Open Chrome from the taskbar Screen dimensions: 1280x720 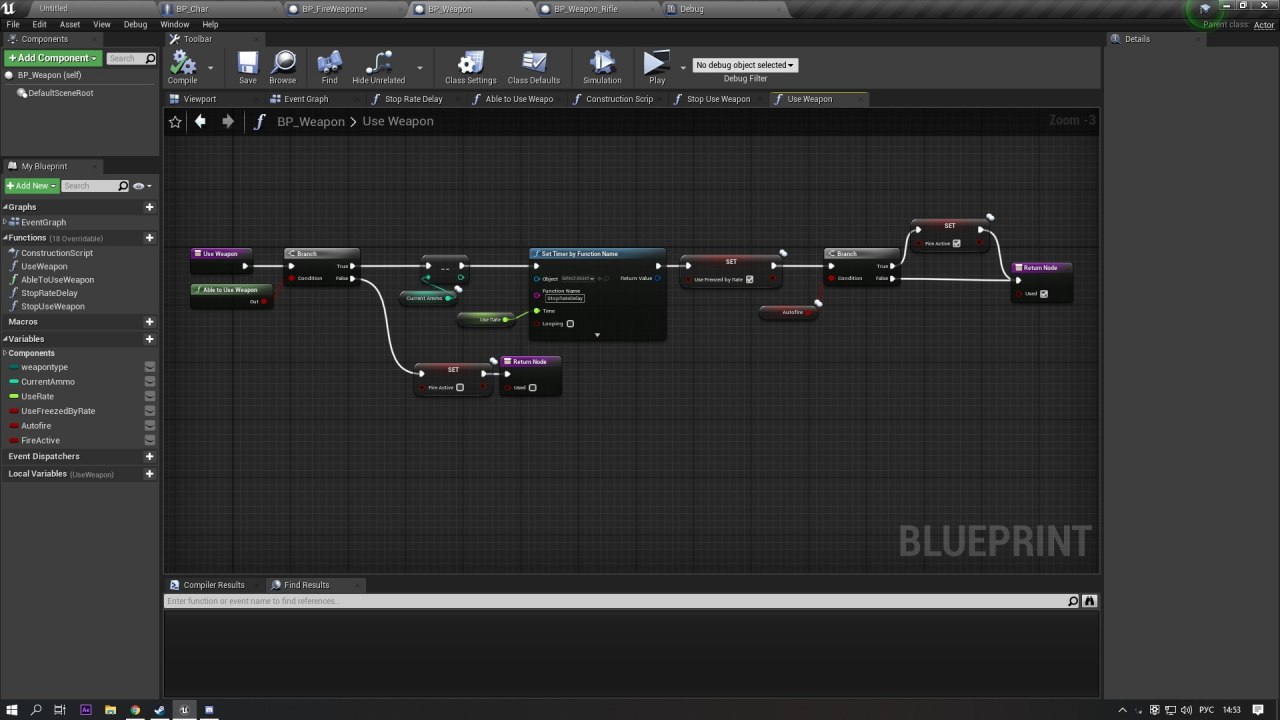coord(135,710)
